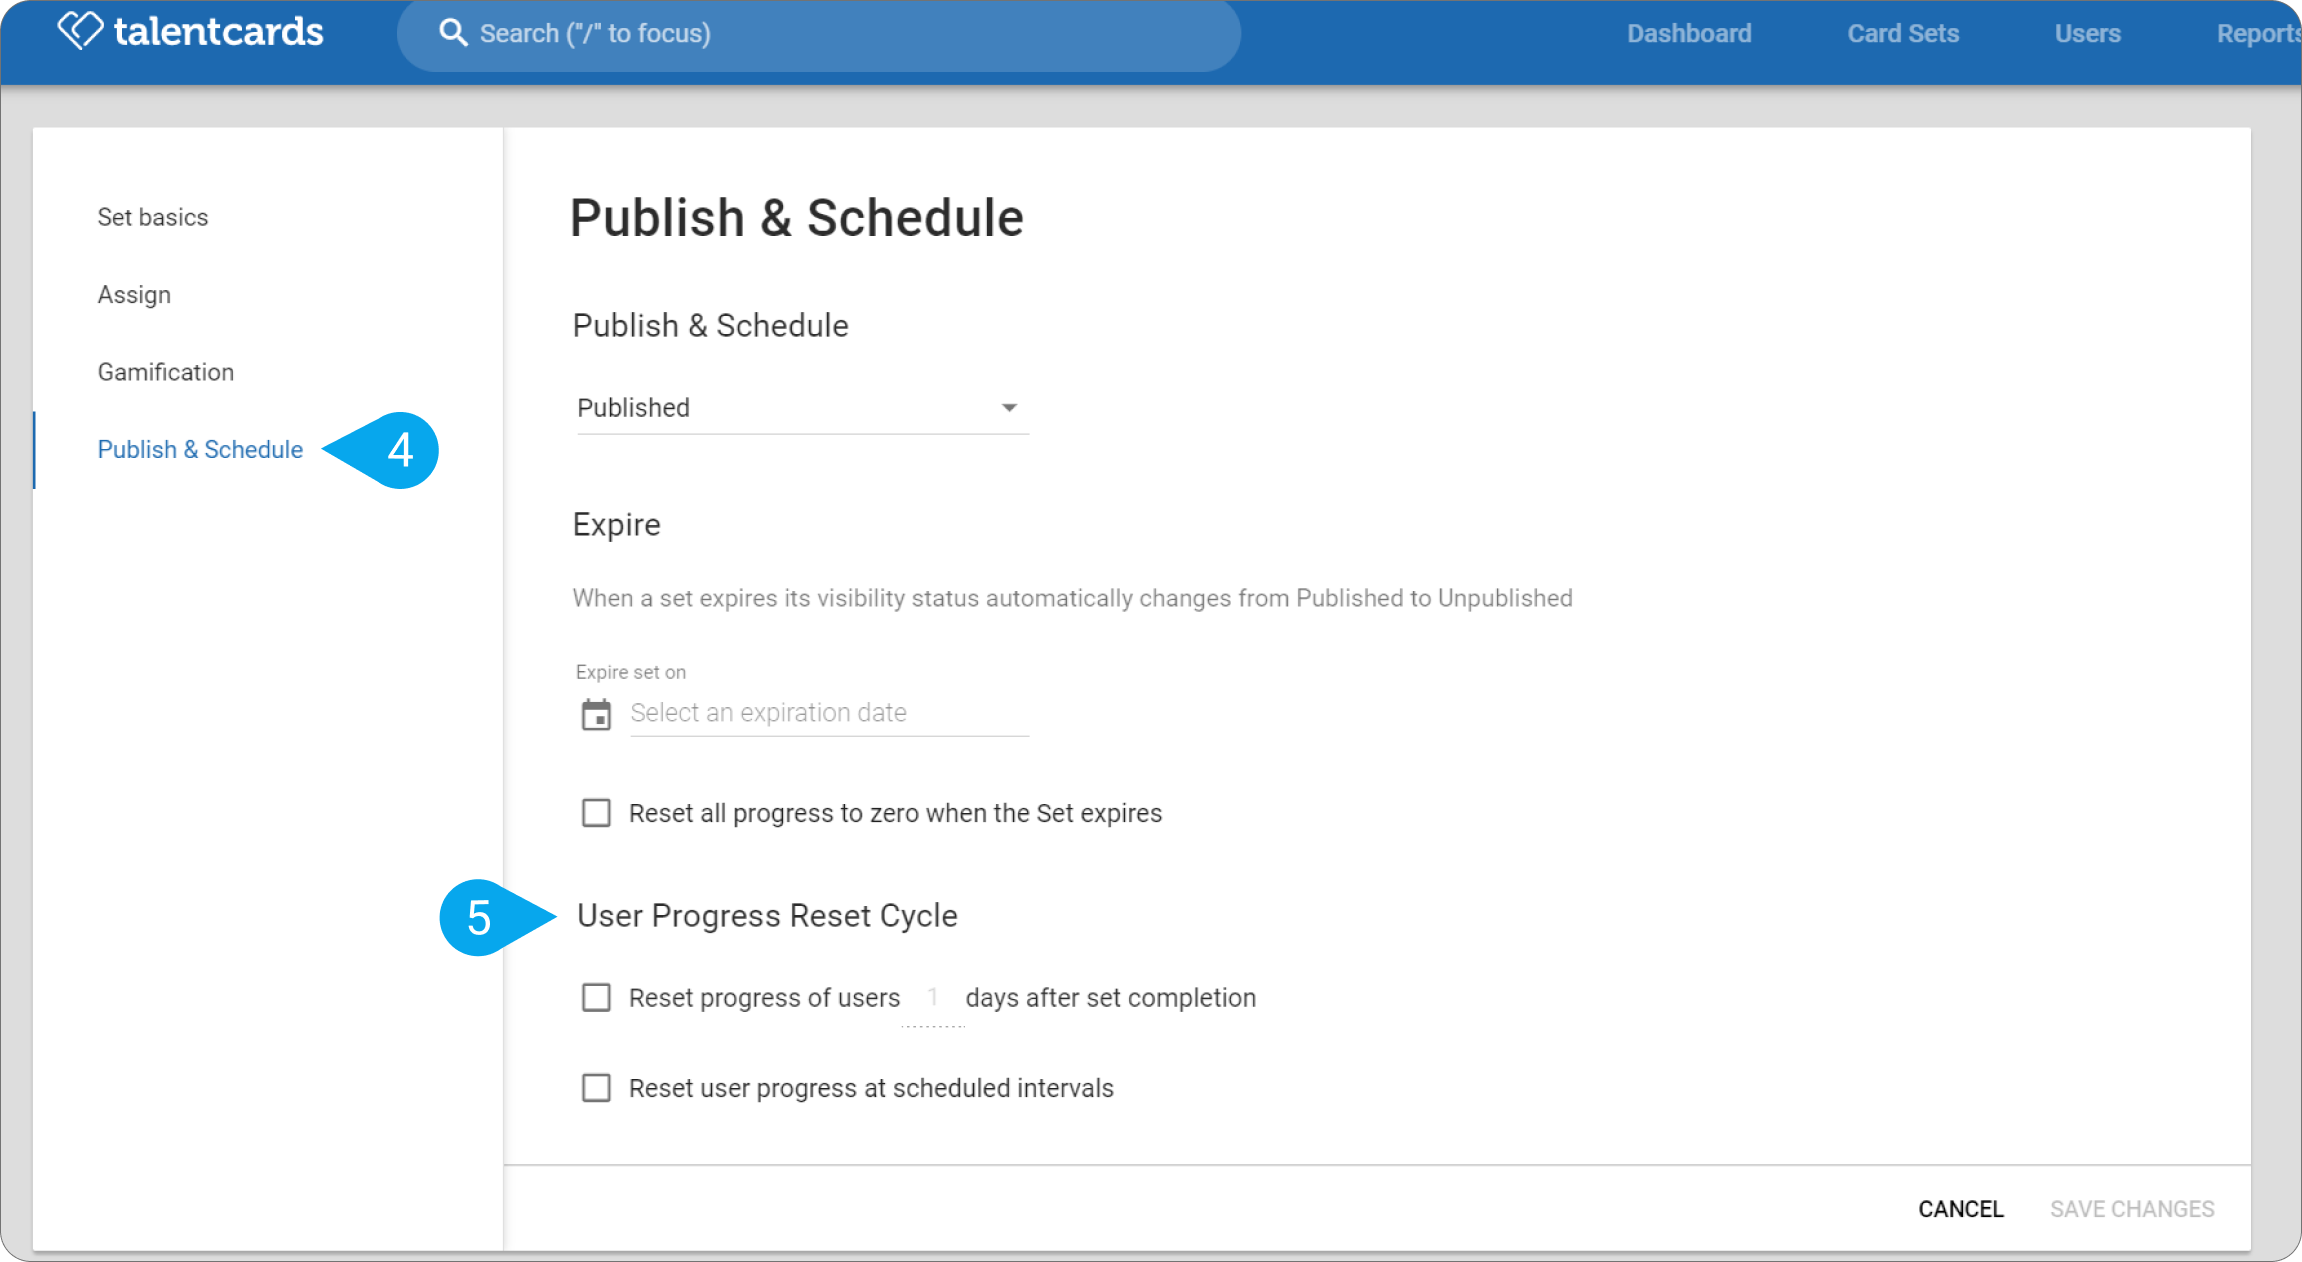Viewport: 2302px width, 1262px height.
Task: Open Set basics in the sidebar
Action: 153,217
